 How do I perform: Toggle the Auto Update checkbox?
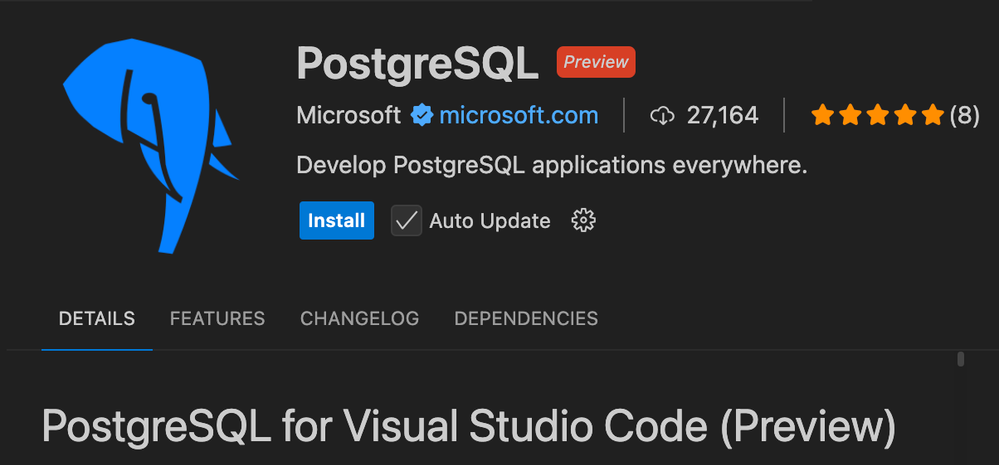pos(406,221)
